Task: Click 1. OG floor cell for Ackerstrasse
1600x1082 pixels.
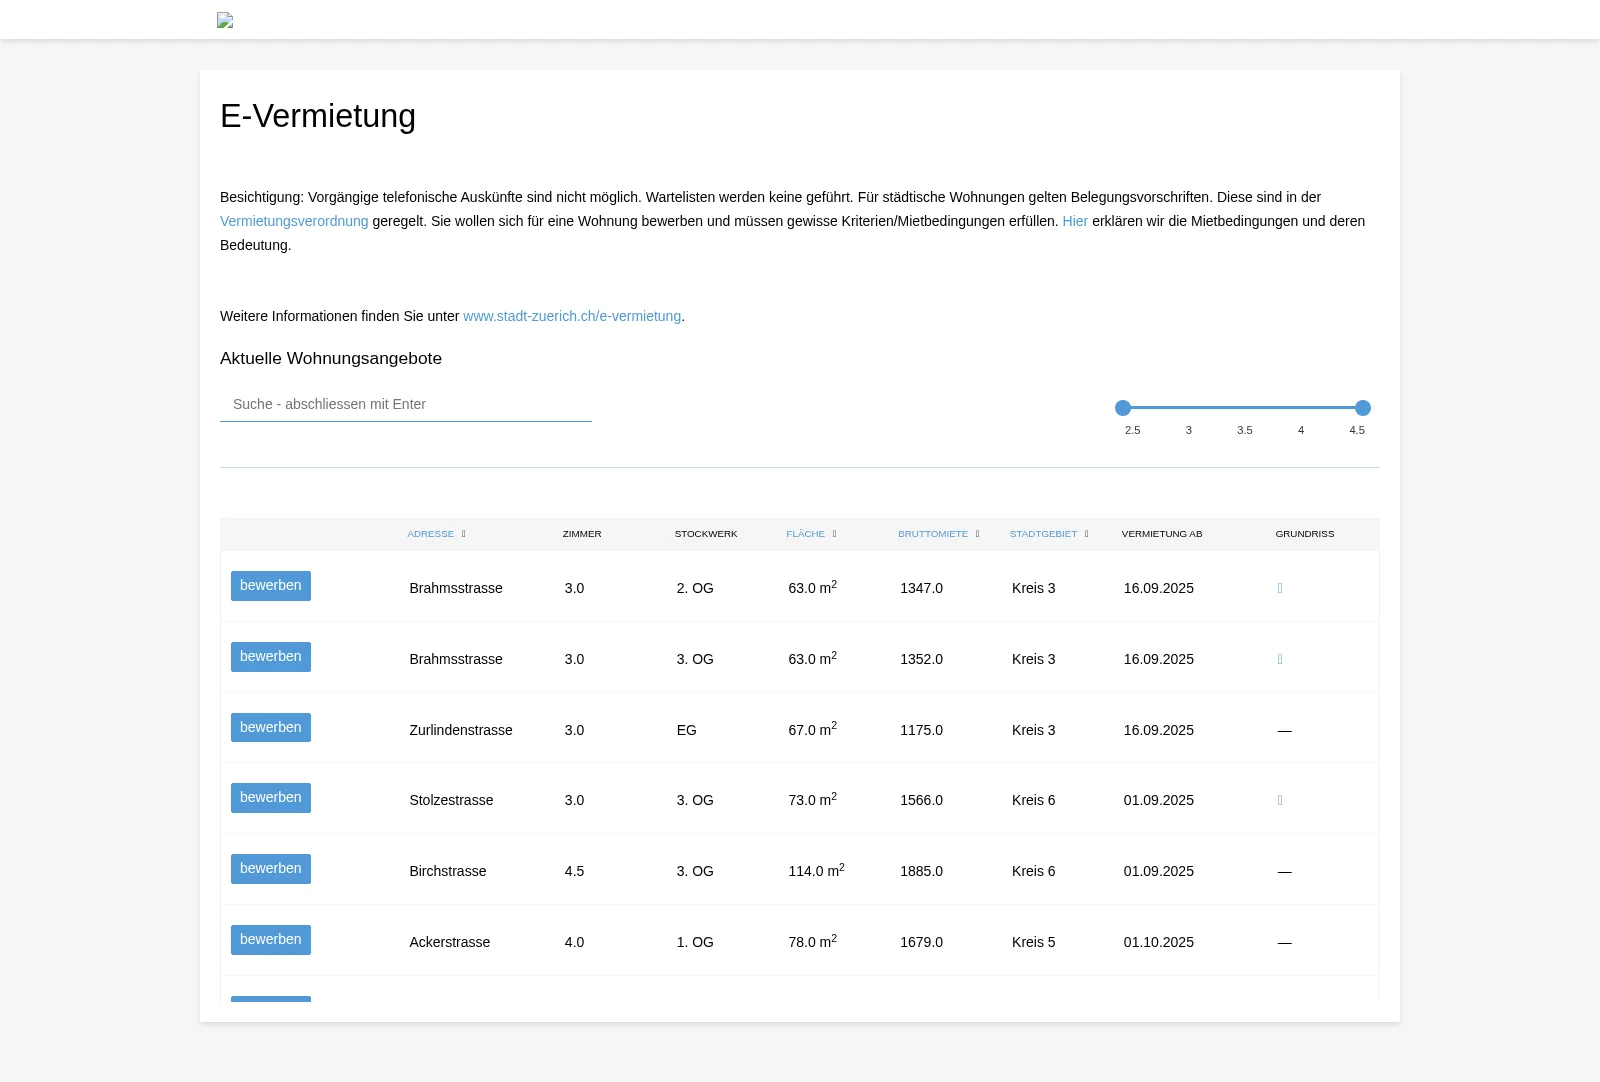Action: (695, 942)
